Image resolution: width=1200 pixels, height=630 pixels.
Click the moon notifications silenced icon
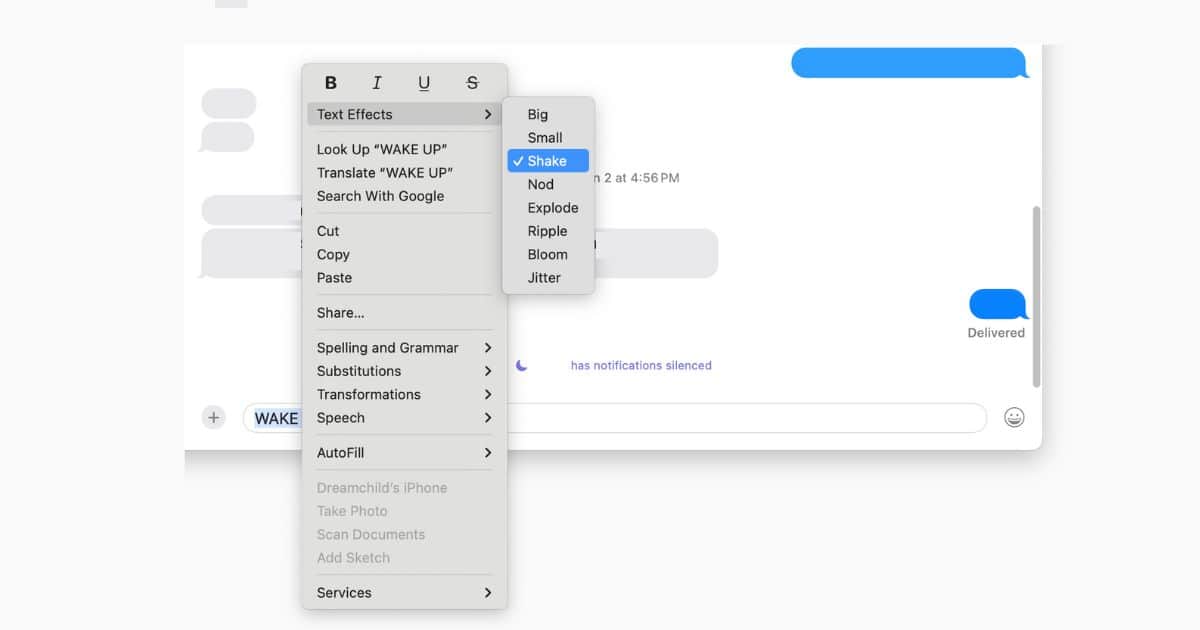(522, 366)
